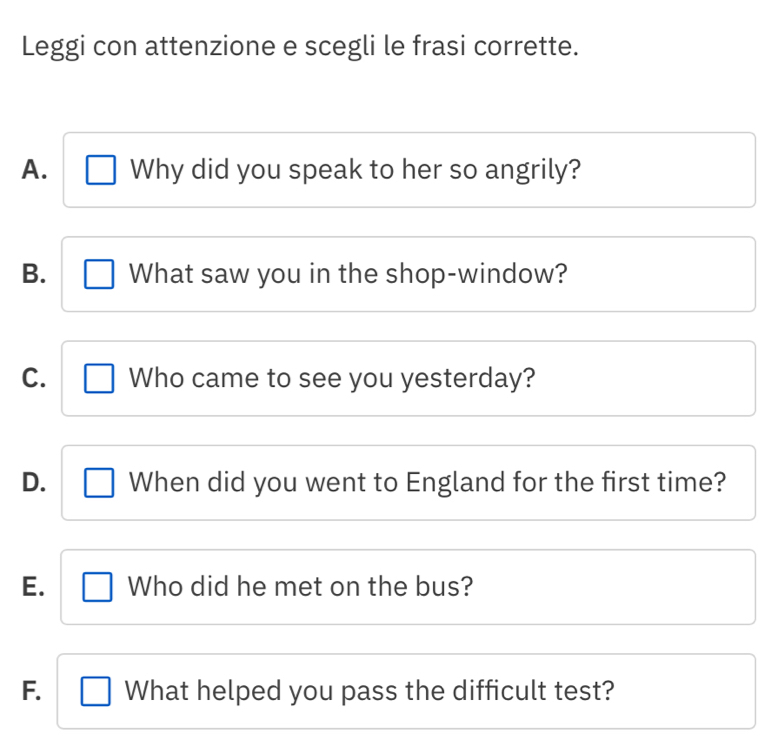Check the box for option A

pyautogui.click(x=100, y=170)
